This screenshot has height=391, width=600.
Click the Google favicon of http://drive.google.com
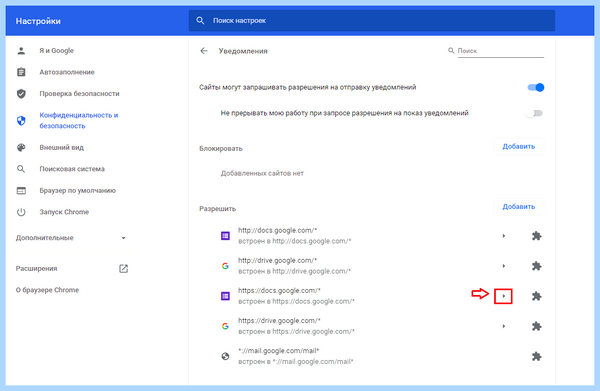pyautogui.click(x=225, y=266)
